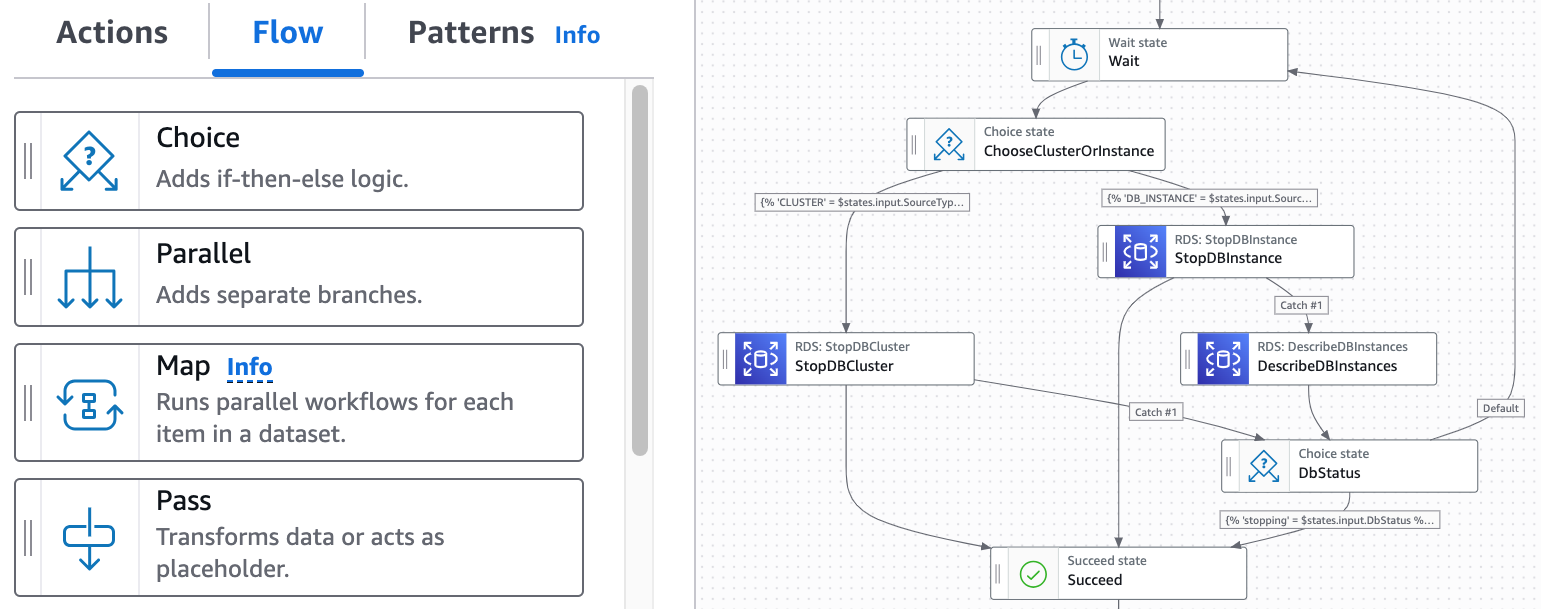Grab the DbStatus node drag handle

pos(1230,466)
